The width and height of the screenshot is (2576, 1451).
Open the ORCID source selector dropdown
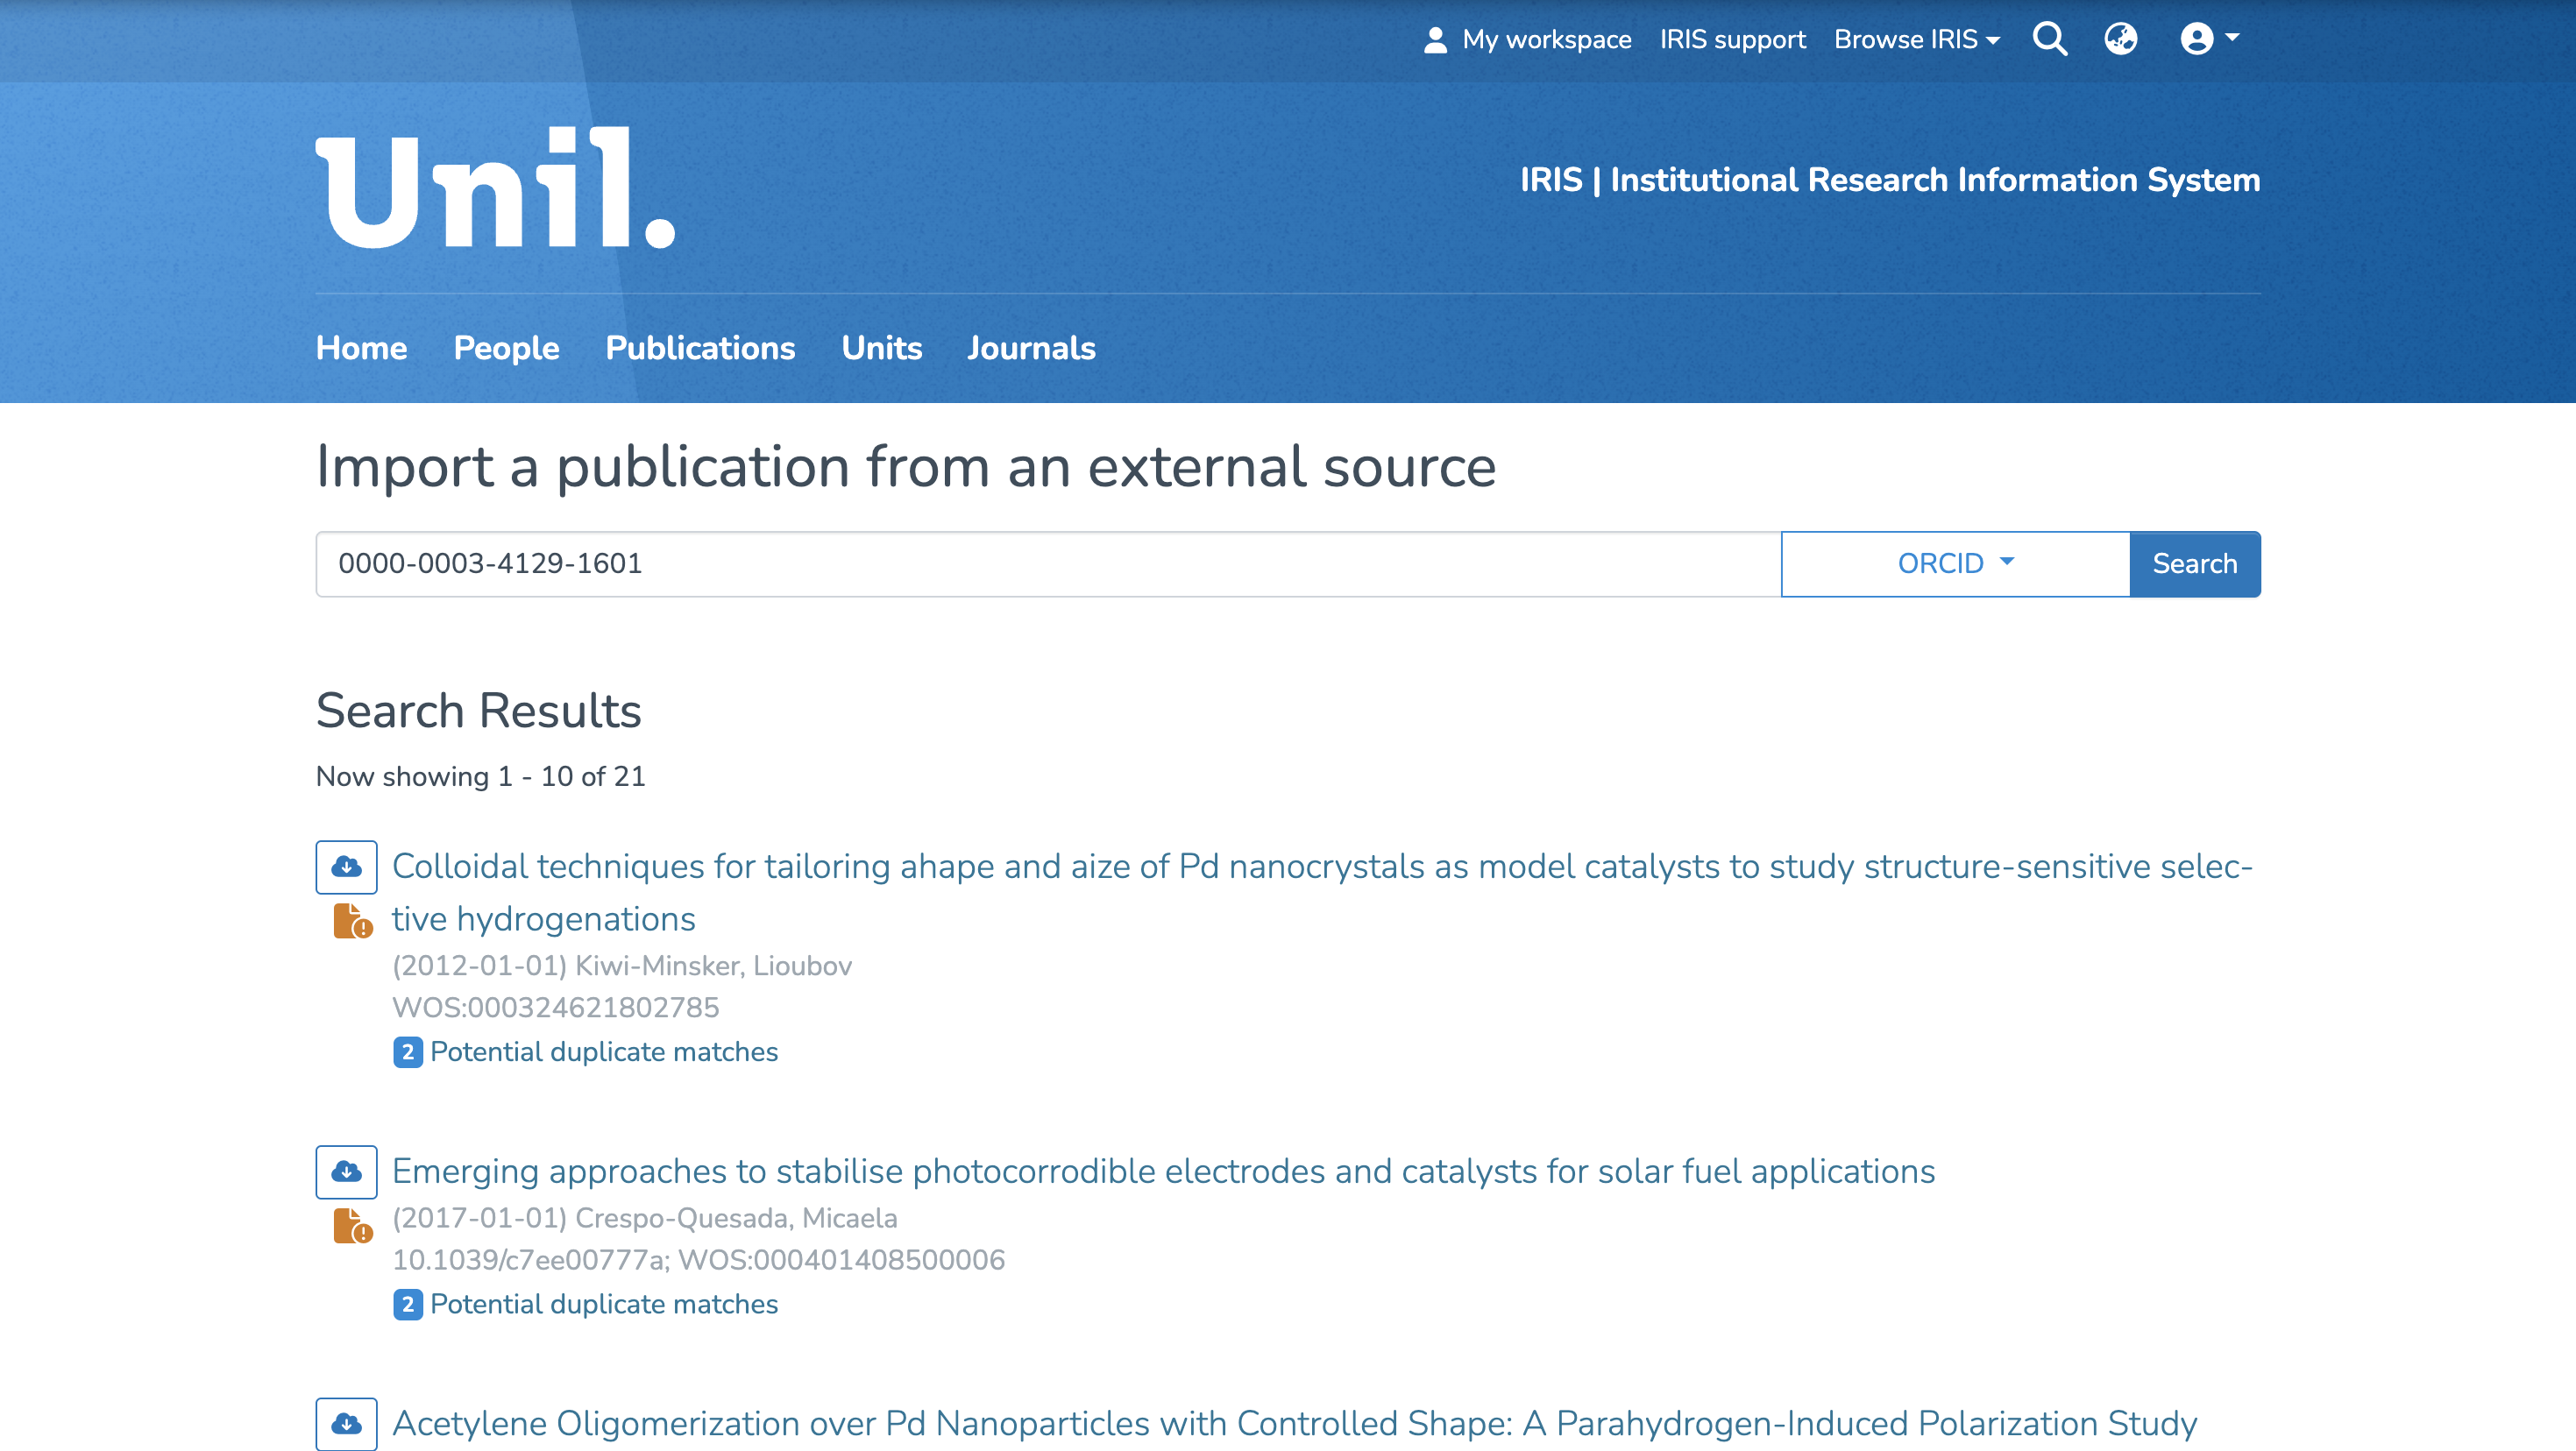(1955, 564)
